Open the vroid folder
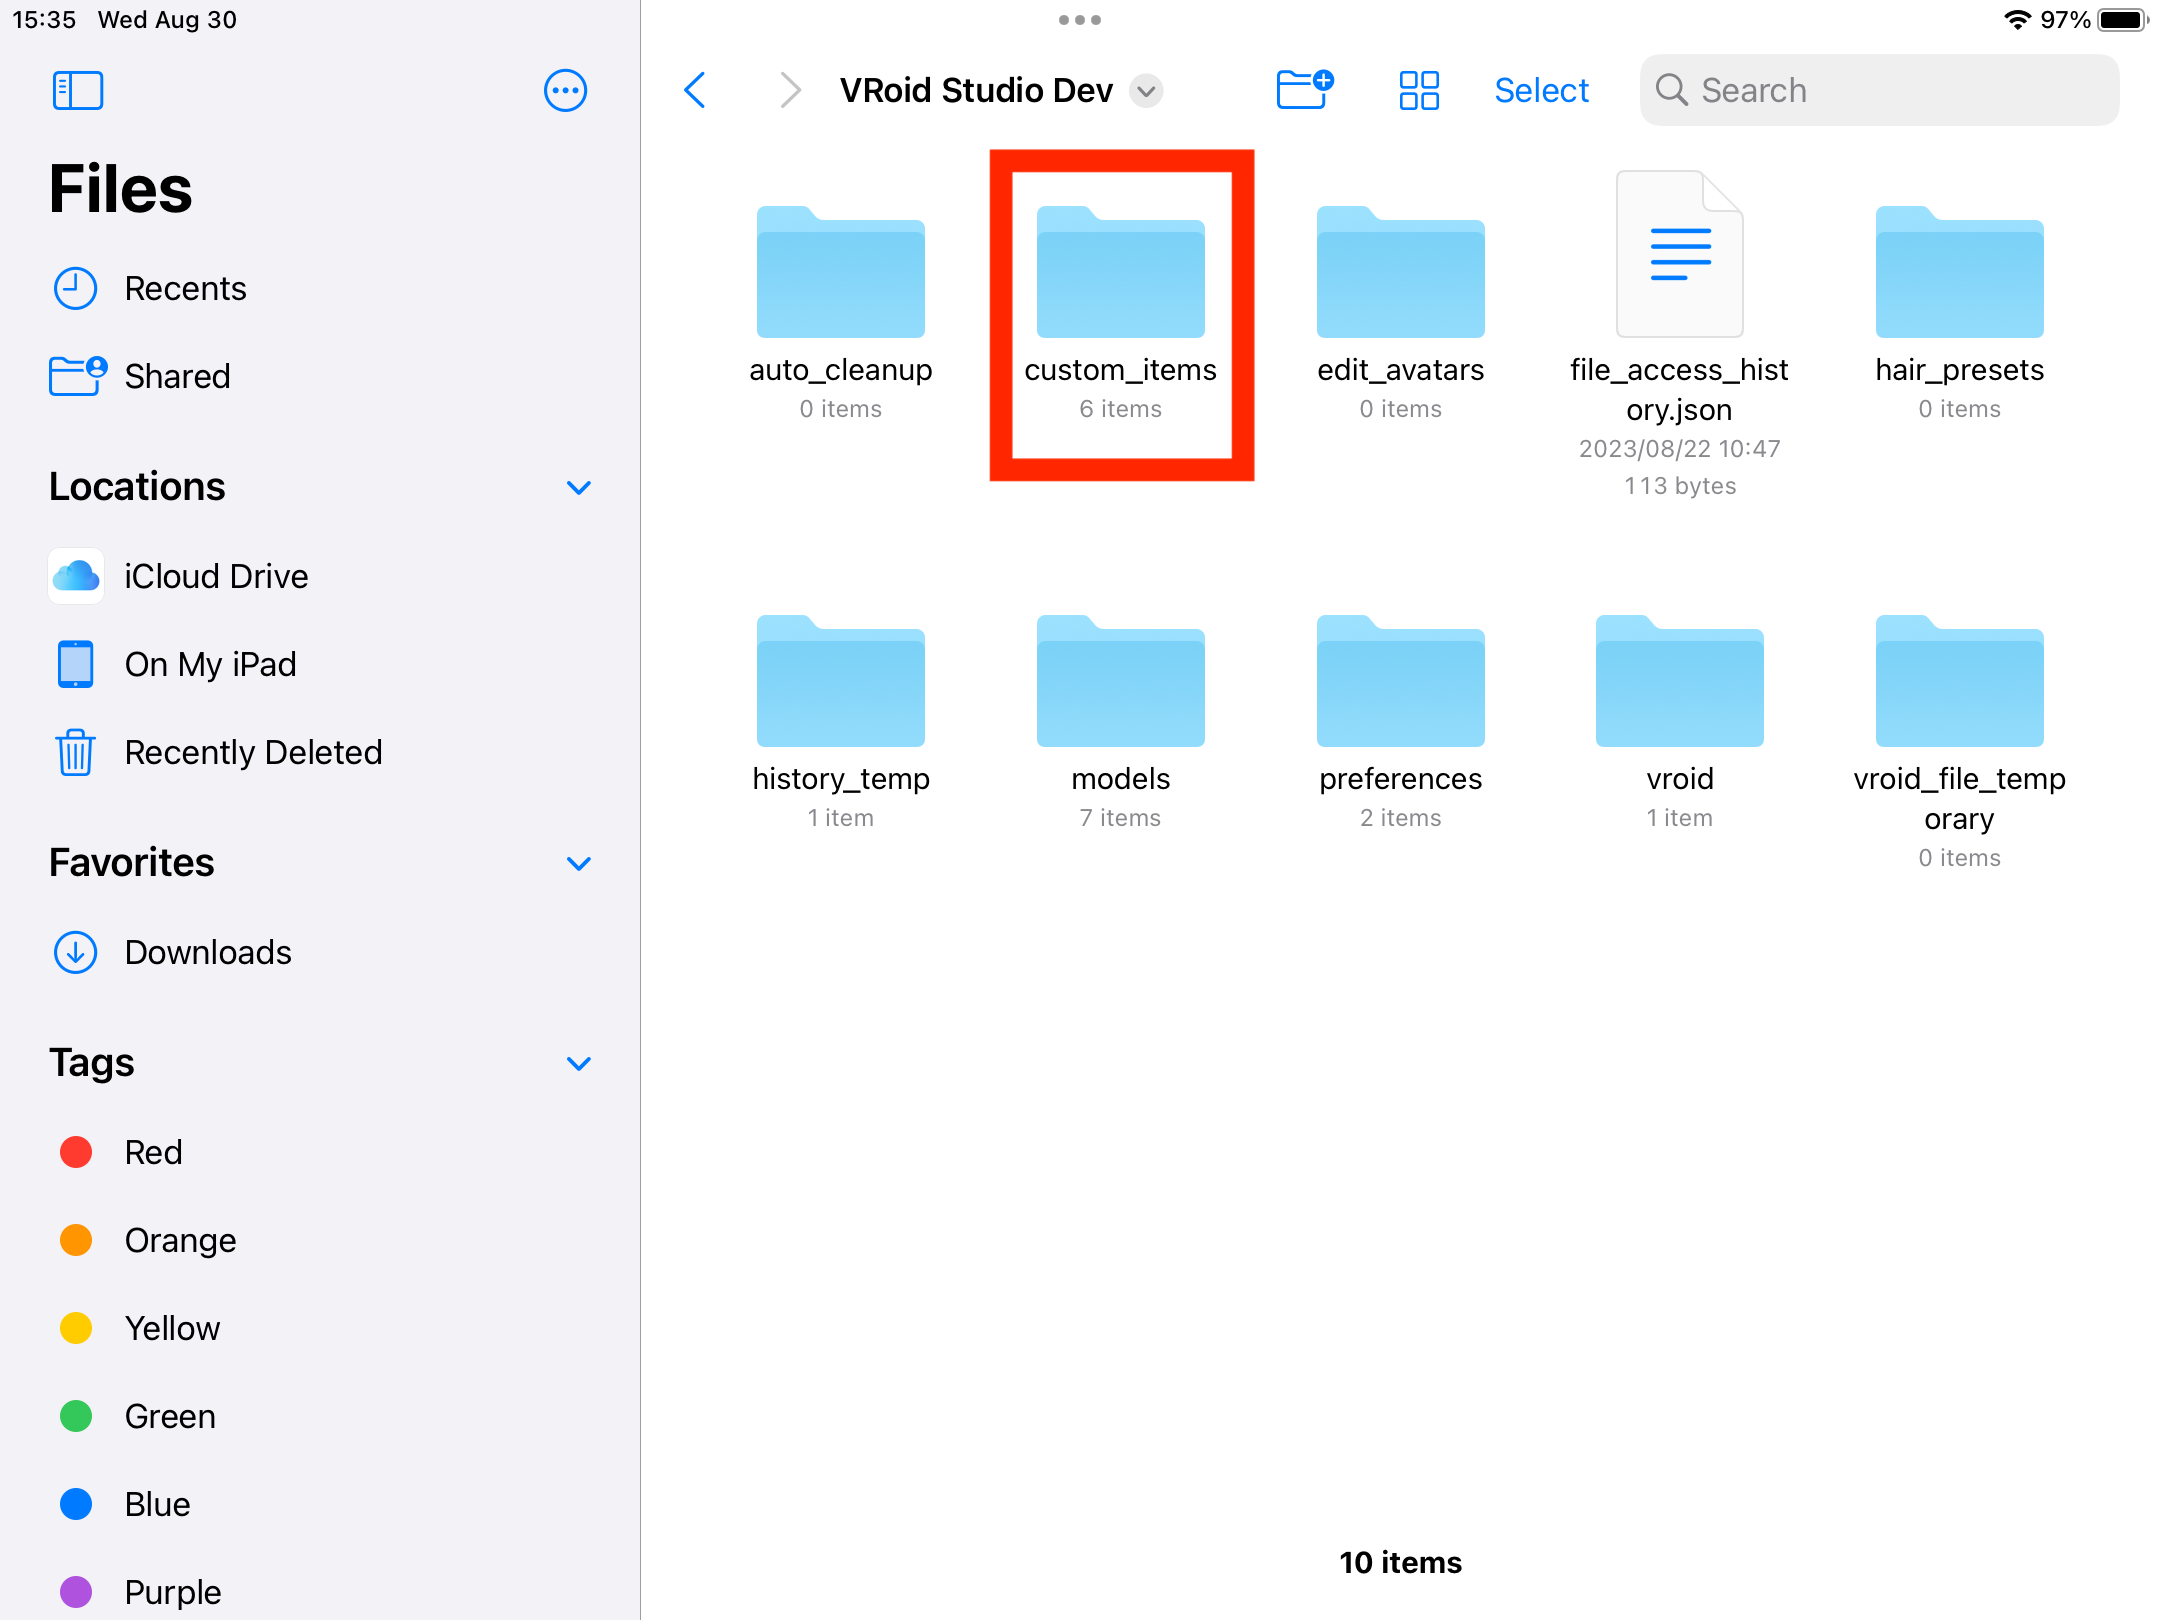The width and height of the screenshot is (2160, 1620). pyautogui.click(x=1680, y=681)
